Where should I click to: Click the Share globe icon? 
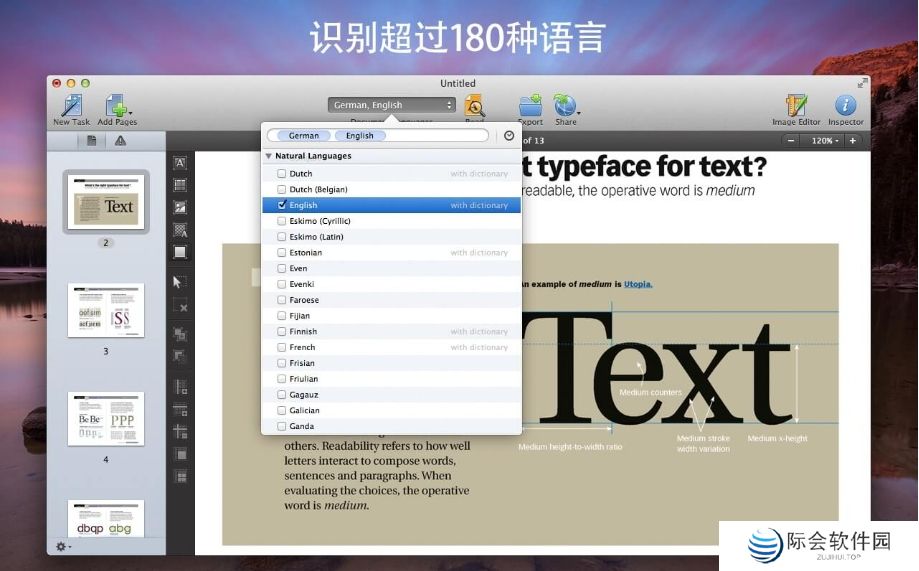pyautogui.click(x=564, y=106)
